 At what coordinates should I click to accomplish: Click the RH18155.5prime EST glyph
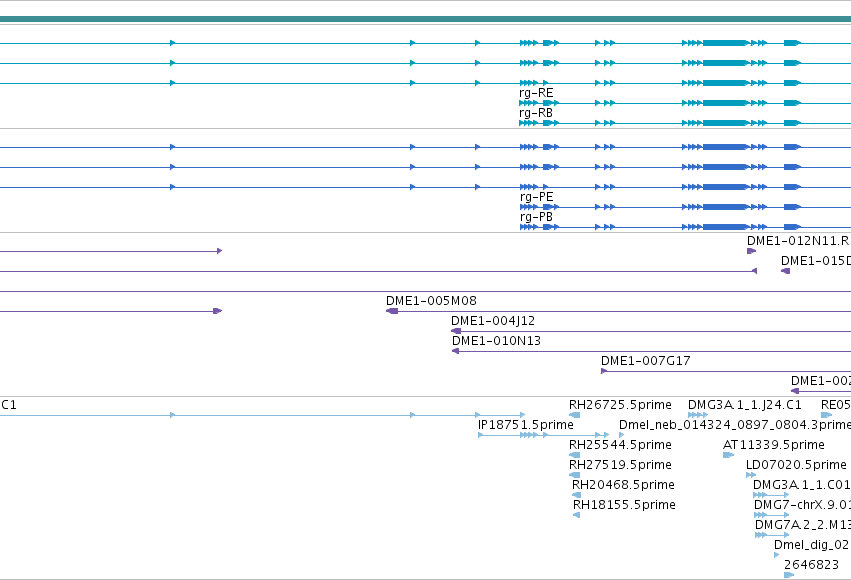tap(576, 515)
